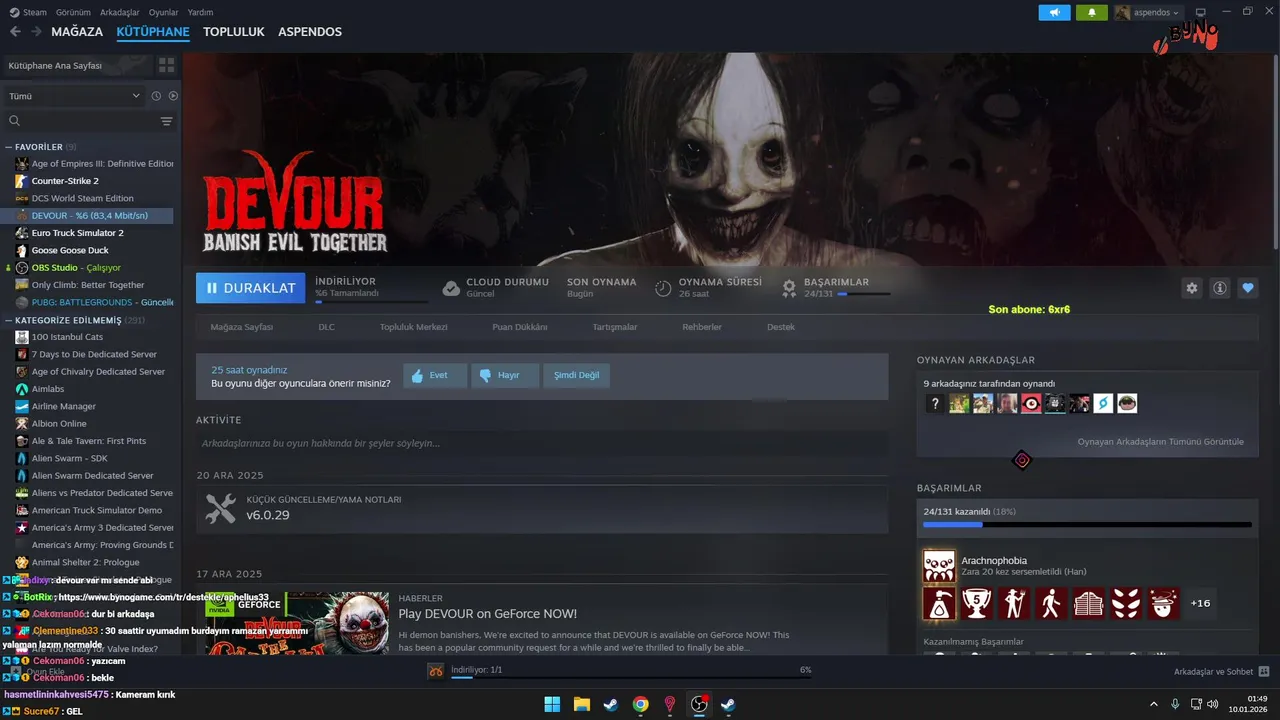Show the +16 more achievements
Image resolution: width=1280 pixels, height=720 pixels.
point(1200,603)
